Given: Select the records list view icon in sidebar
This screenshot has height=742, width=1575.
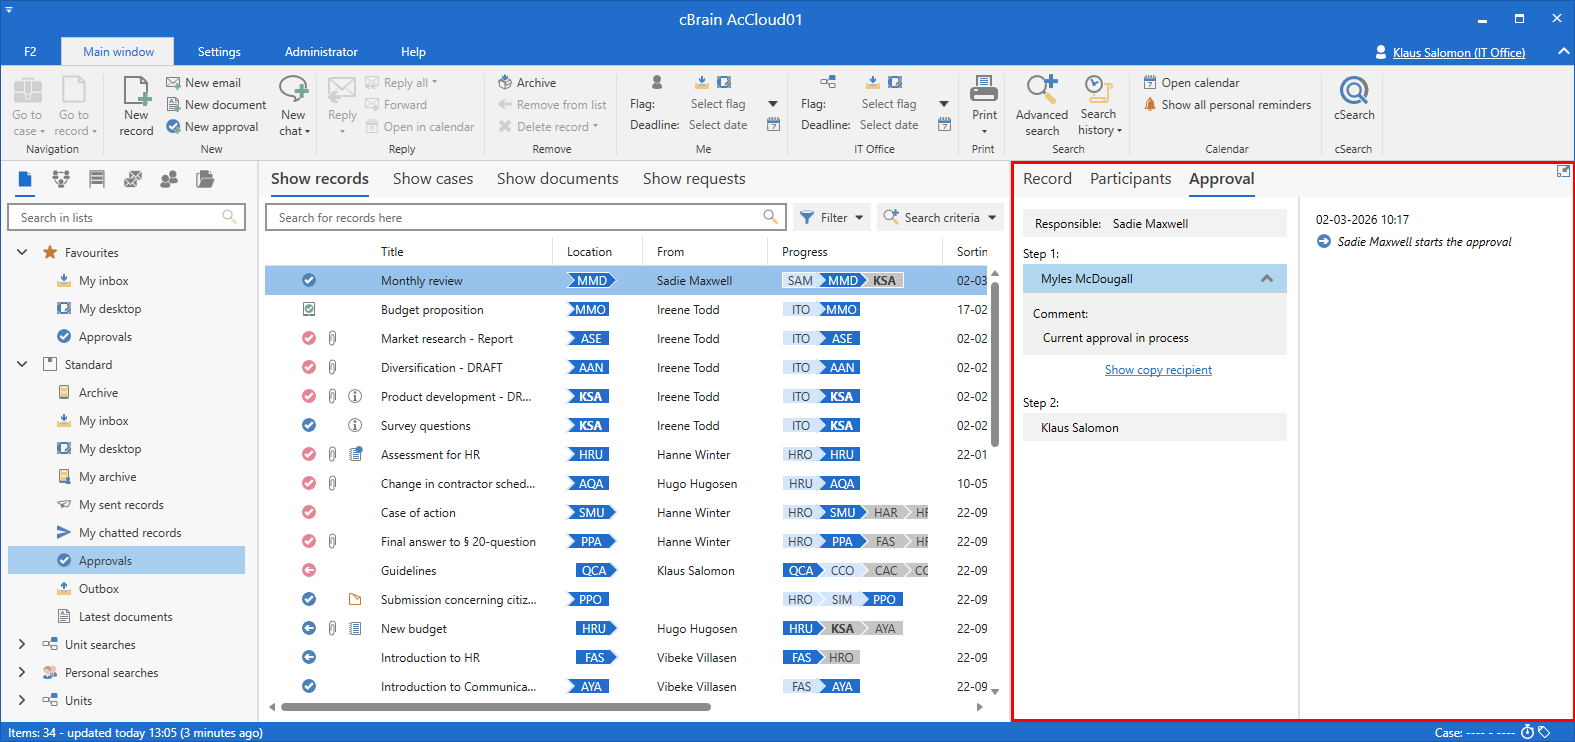Looking at the screenshot, I should point(25,179).
